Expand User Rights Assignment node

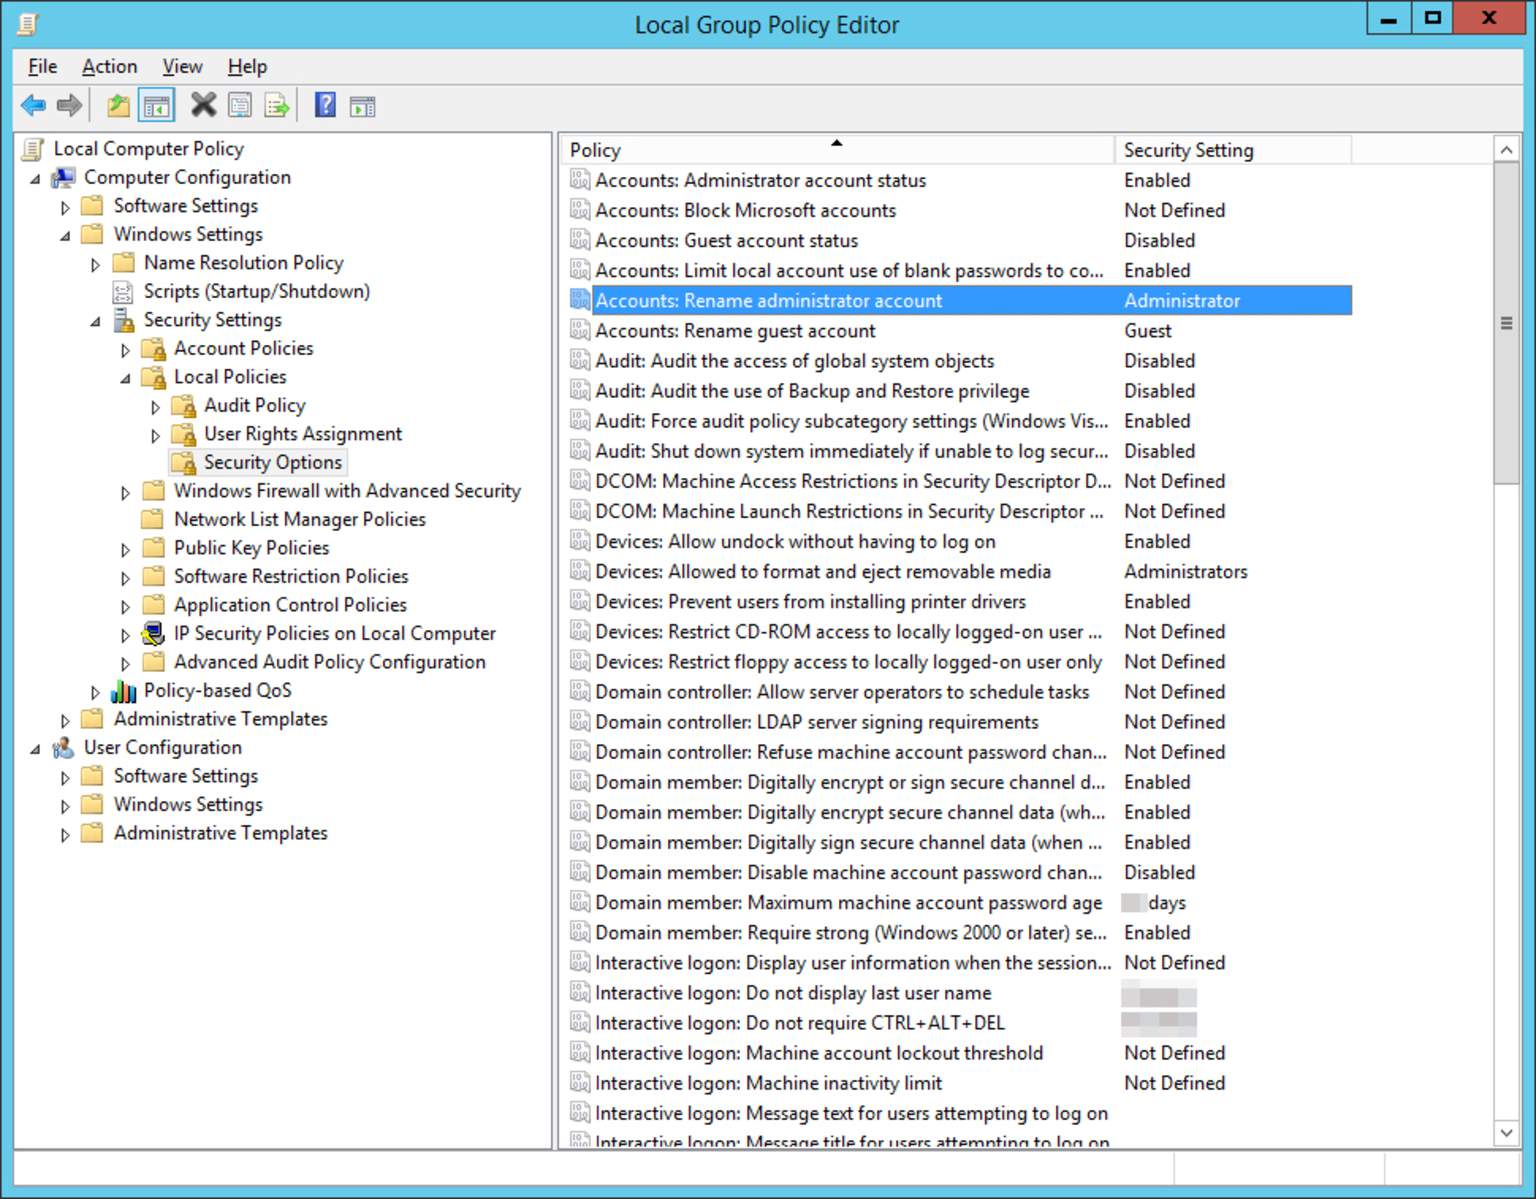pos(156,434)
